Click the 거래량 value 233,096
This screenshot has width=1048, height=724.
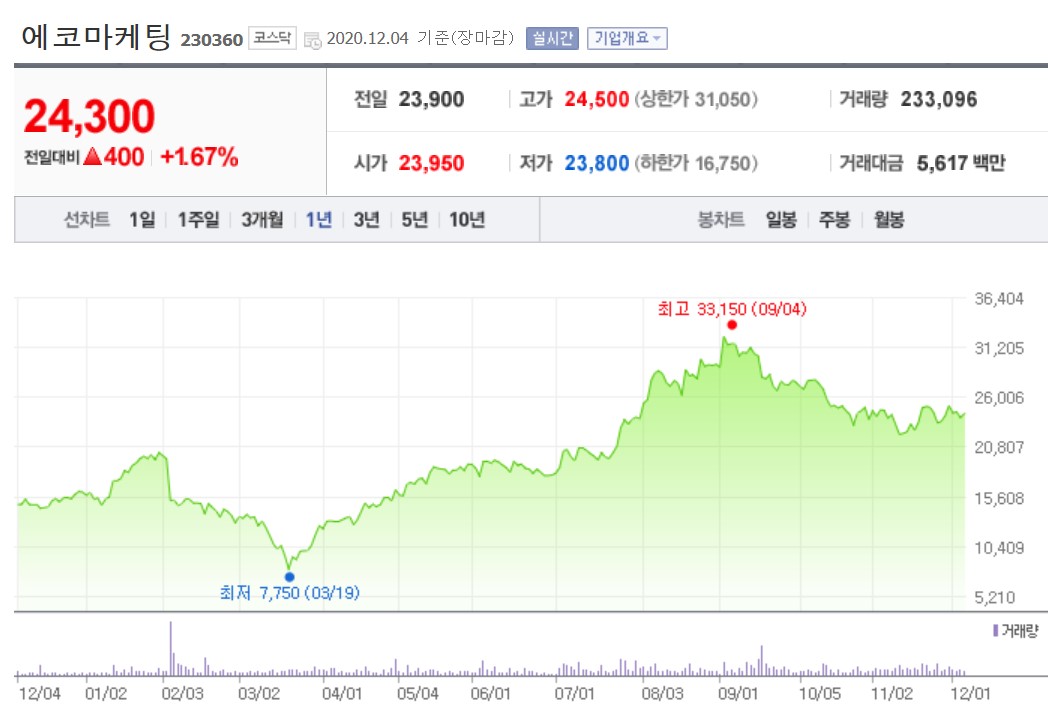coord(938,100)
